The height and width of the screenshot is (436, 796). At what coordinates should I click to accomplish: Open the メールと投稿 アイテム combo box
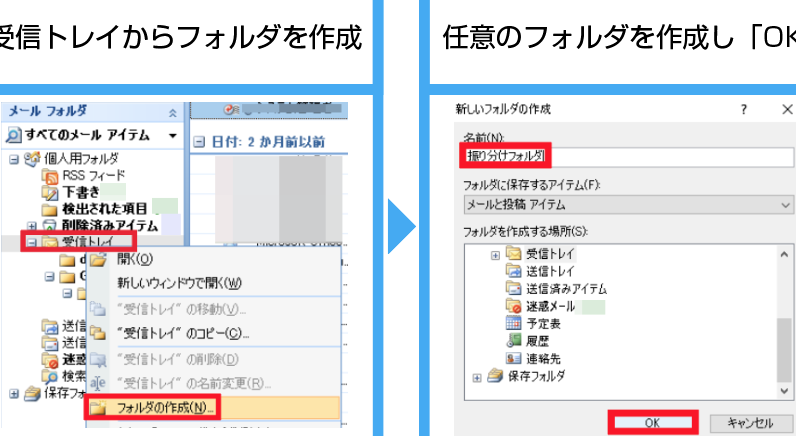[x=625, y=204]
